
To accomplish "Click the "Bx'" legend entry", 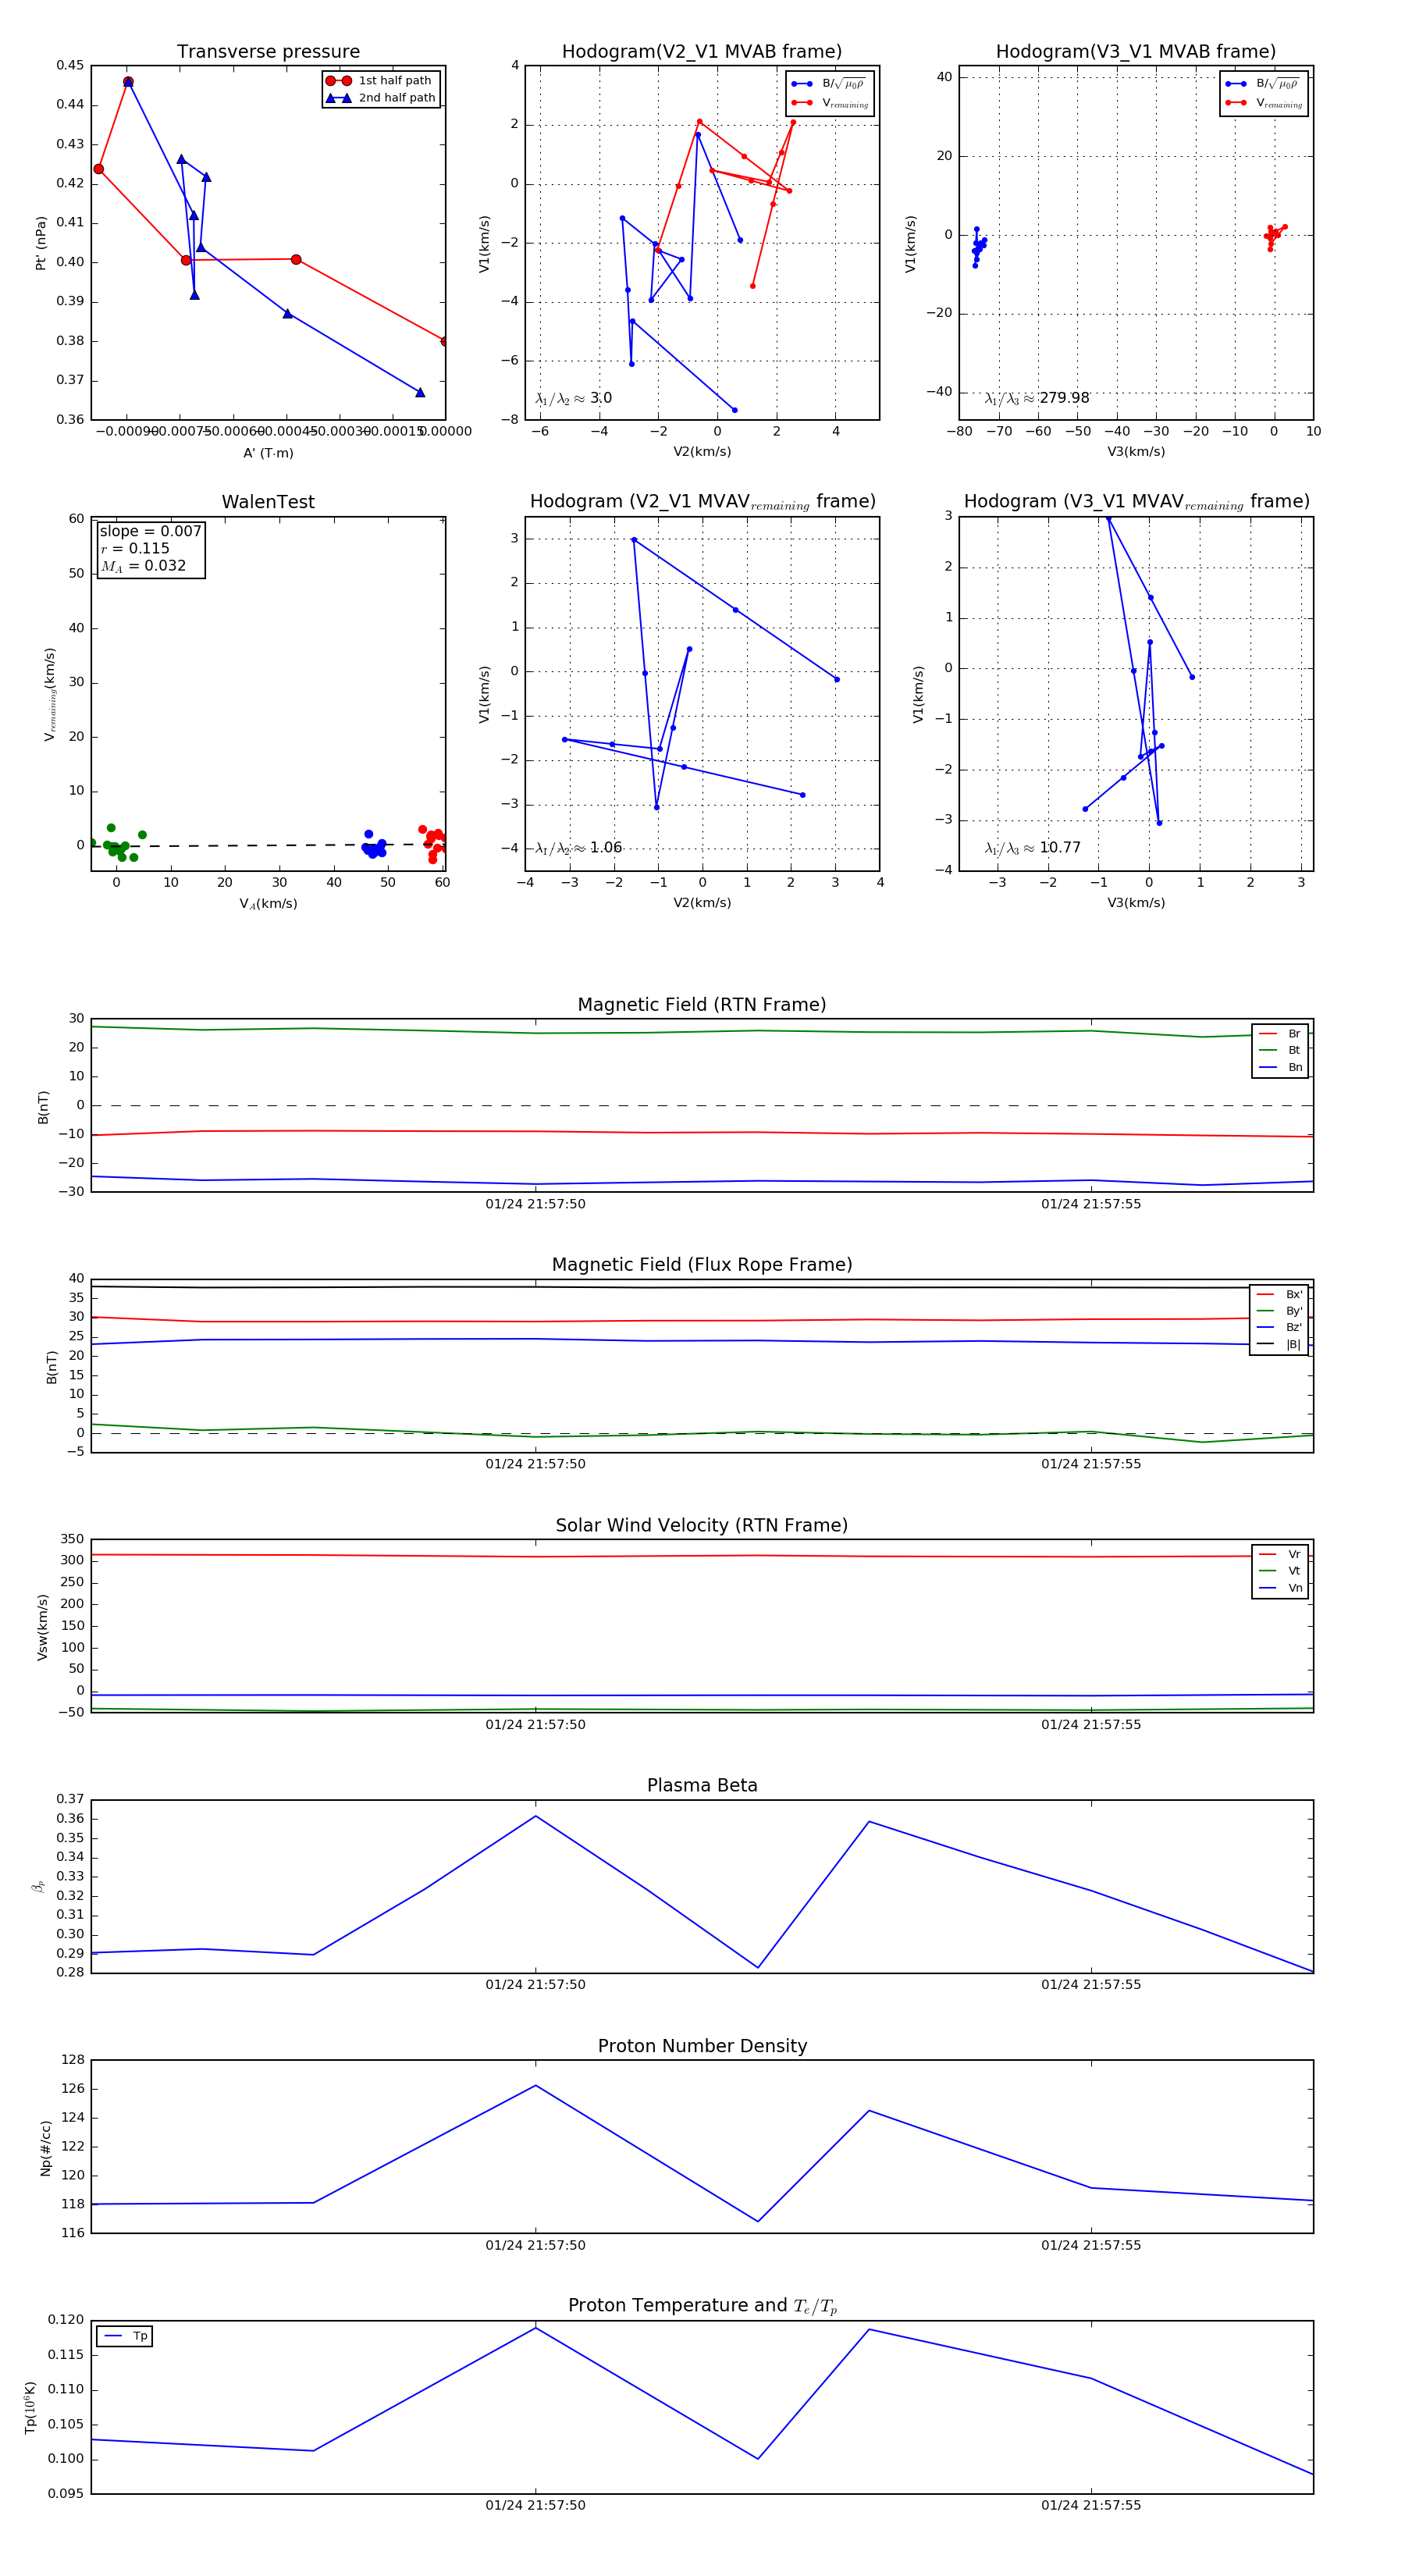I will click(1279, 1294).
